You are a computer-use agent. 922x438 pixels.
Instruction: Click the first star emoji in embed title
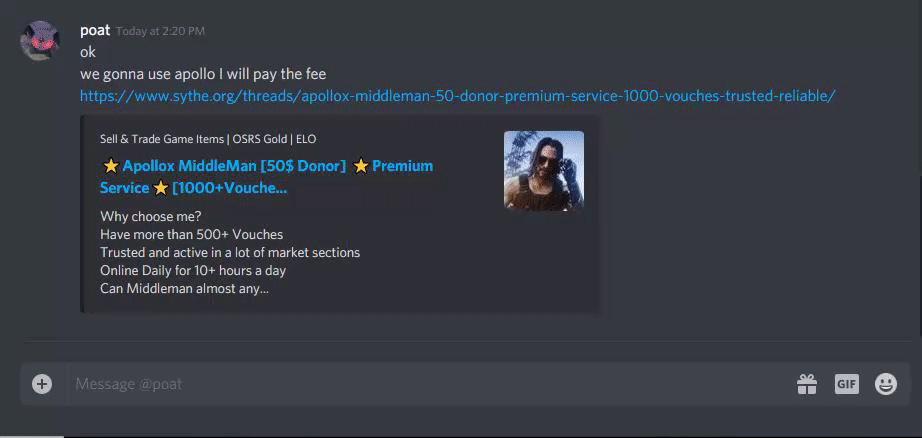111,166
